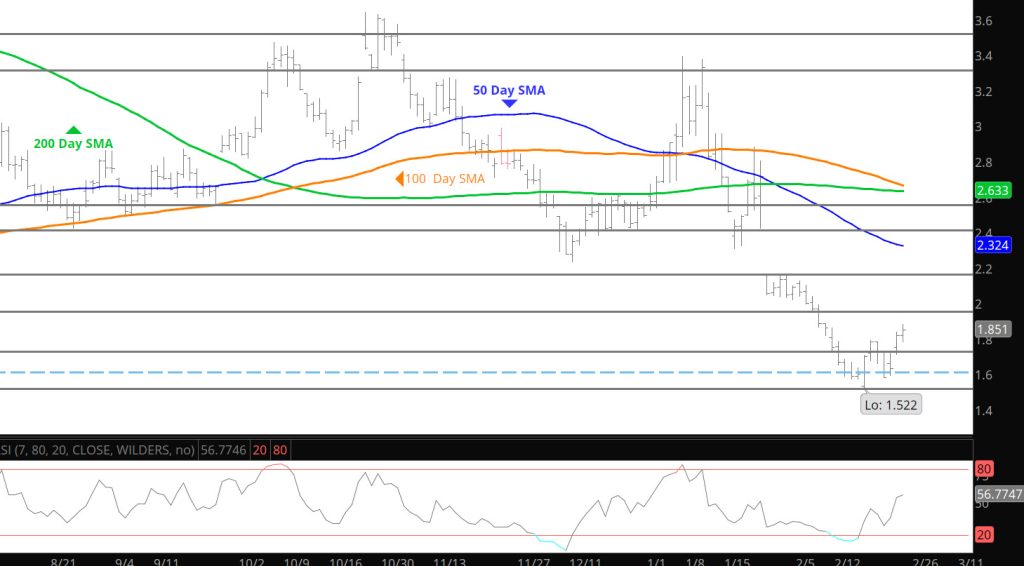Click the 2/12 date on time axis

click(848, 563)
